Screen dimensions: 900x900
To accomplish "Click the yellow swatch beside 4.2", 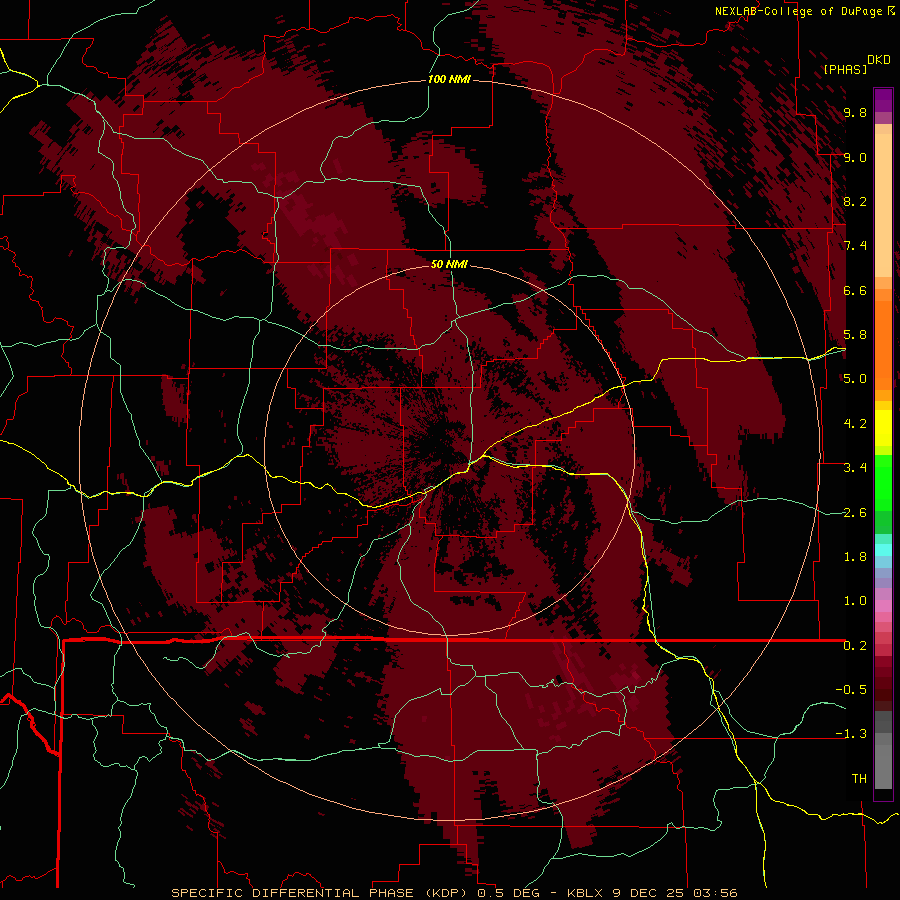I will (x=883, y=428).
